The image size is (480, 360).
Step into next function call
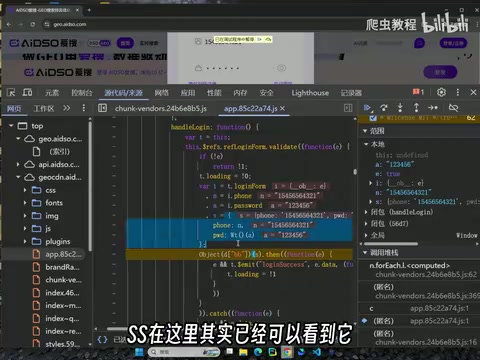click(x=400, y=108)
